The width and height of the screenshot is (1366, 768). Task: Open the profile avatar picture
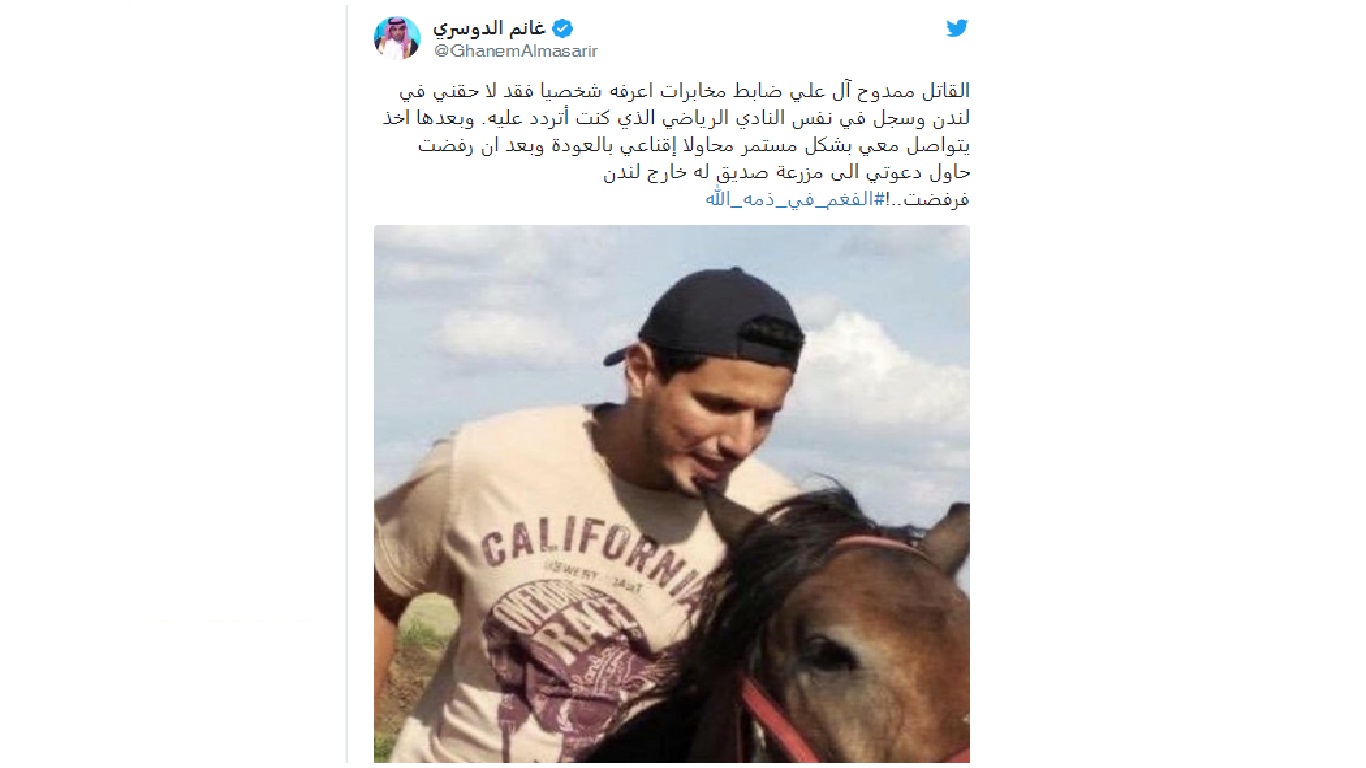[397, 38]
